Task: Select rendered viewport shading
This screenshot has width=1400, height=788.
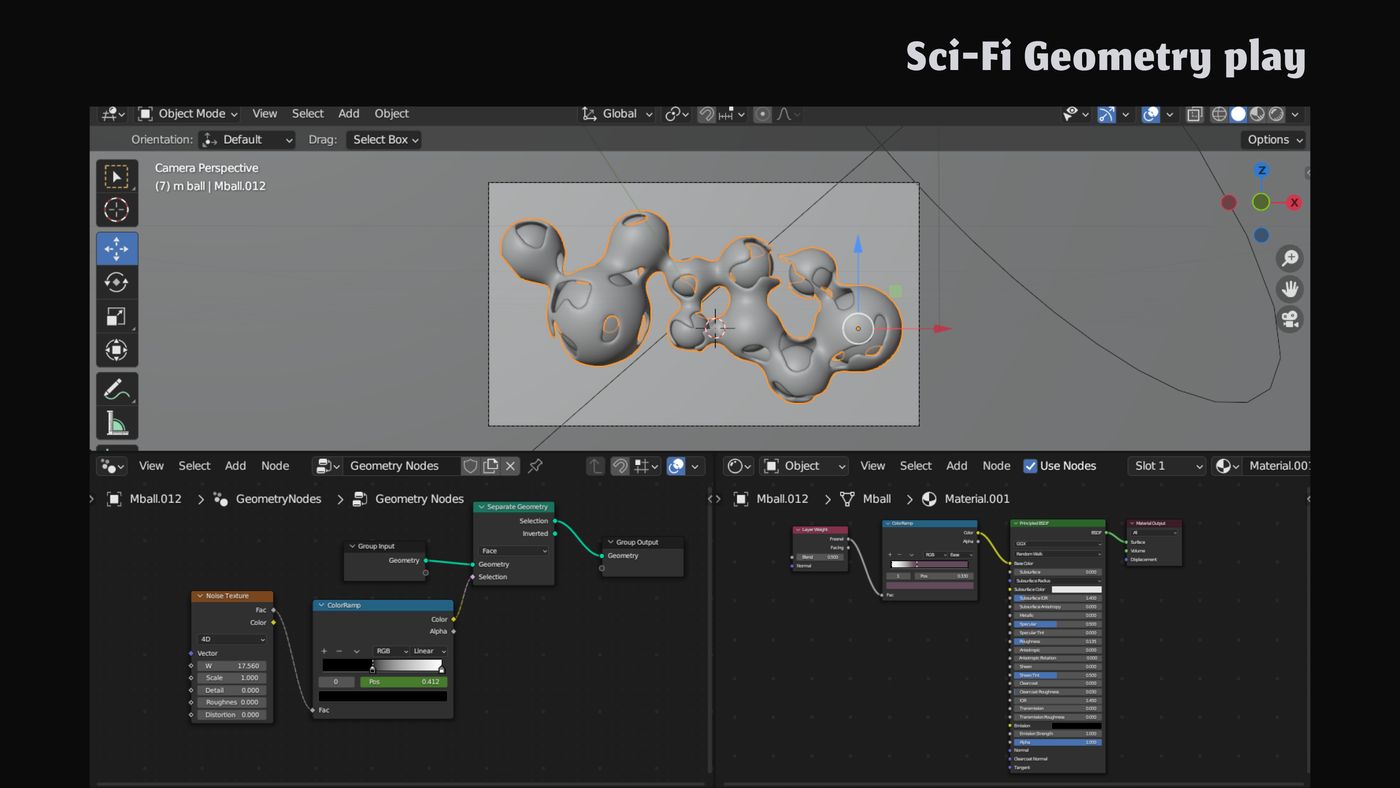Action: click(1276, 114)
